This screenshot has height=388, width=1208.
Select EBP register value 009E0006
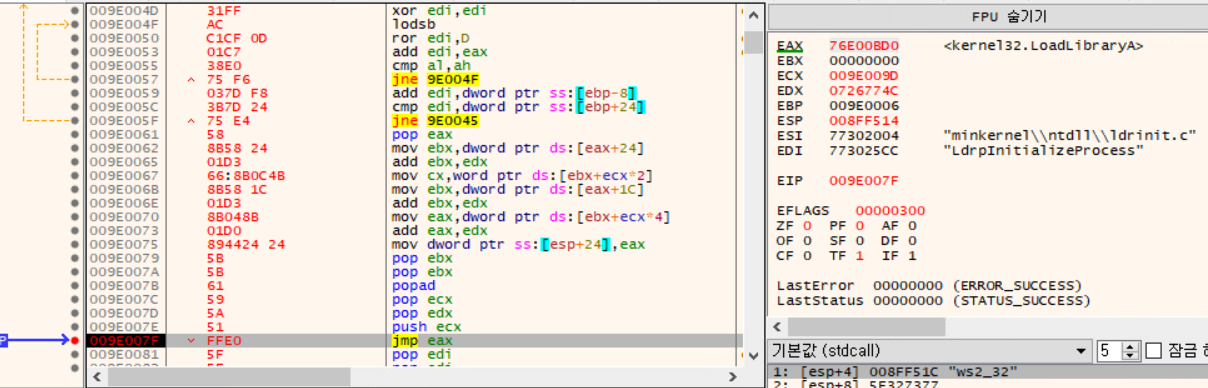(x=863, y=105)
